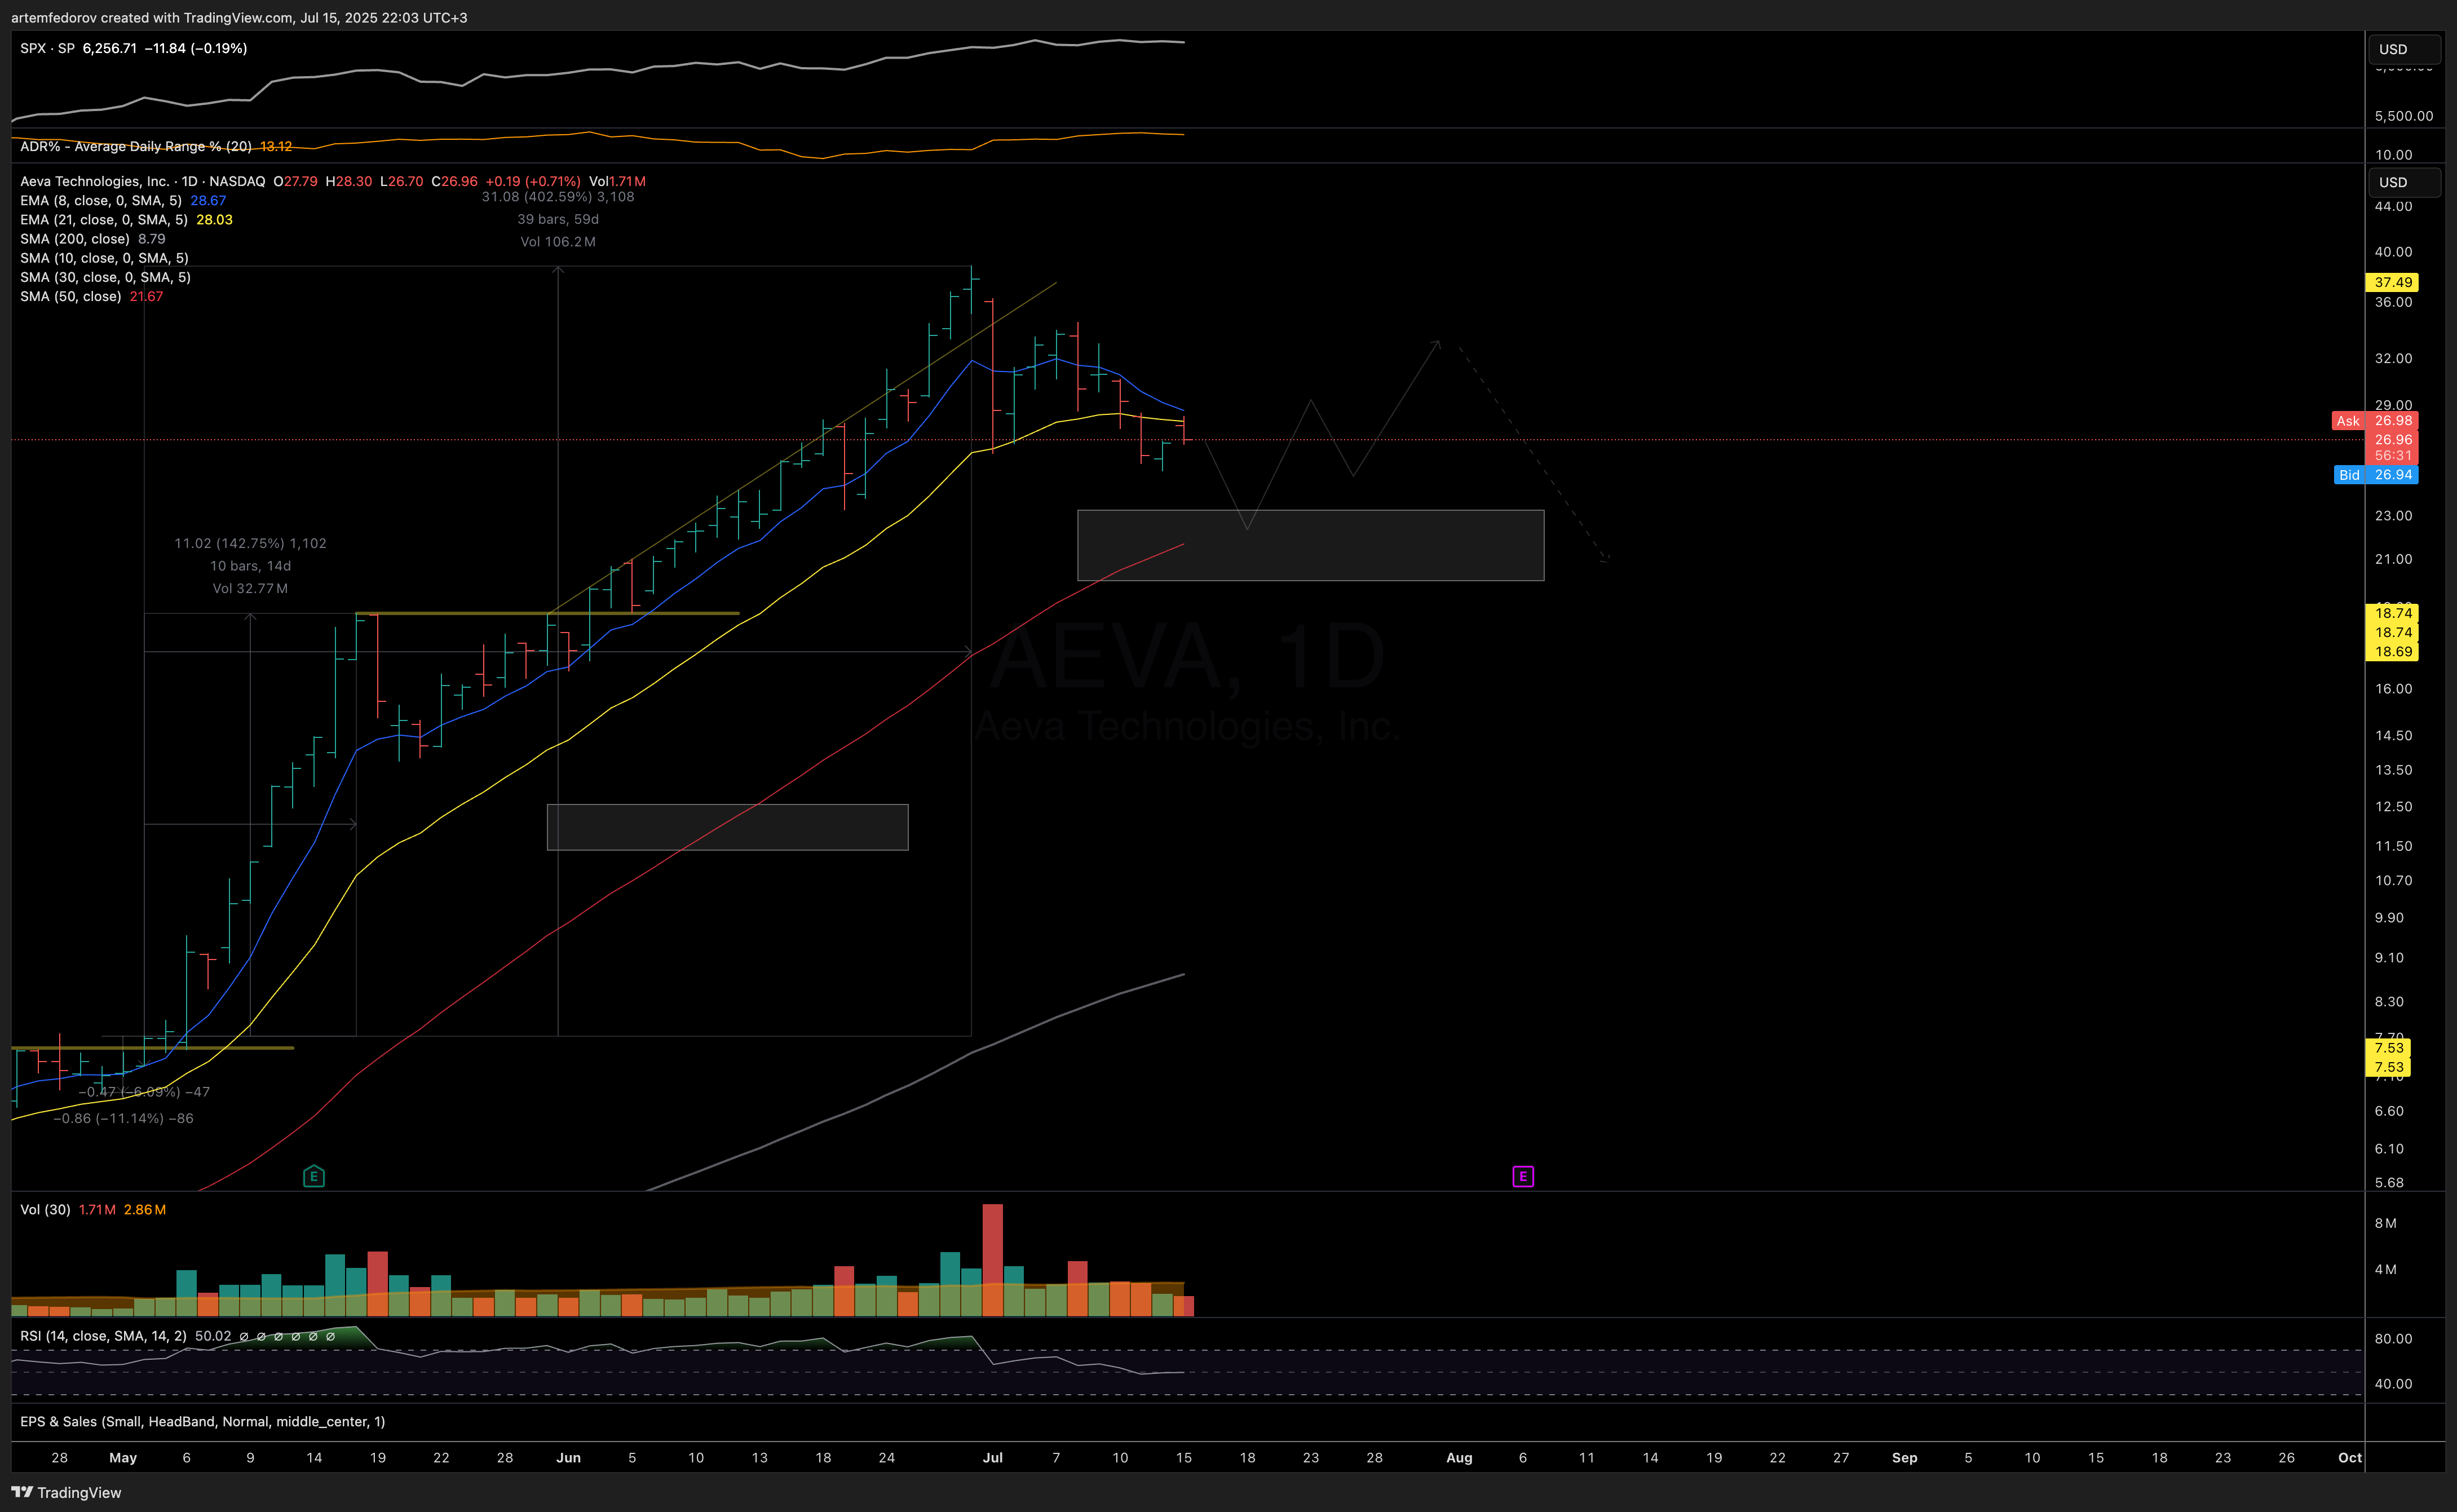Screen dimensions: 2457x1512
Task: Click the 16.00 level on the price scale
Action: click(x=2393, y=688)
